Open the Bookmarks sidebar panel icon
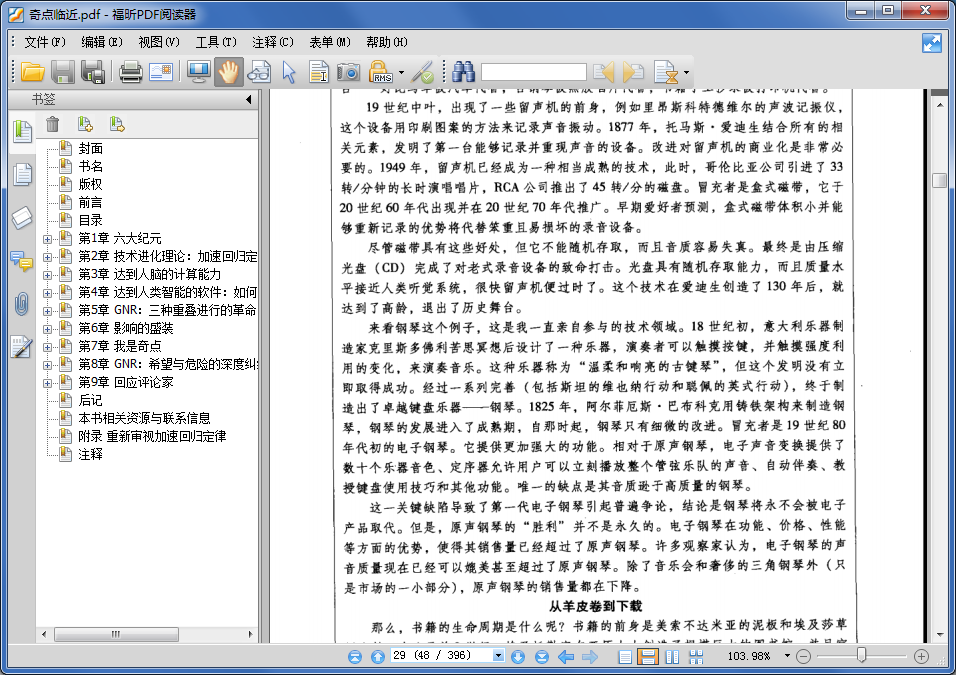This screenshot has height=675, width=956. pyautogui.click(x=22, y=130)
